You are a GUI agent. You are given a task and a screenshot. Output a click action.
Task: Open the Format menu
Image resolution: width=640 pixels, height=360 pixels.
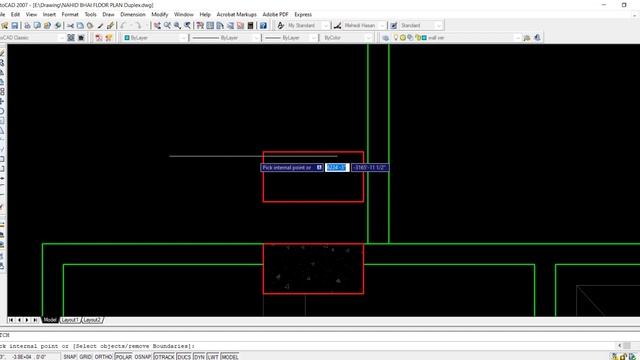click(x=70, y=14)
